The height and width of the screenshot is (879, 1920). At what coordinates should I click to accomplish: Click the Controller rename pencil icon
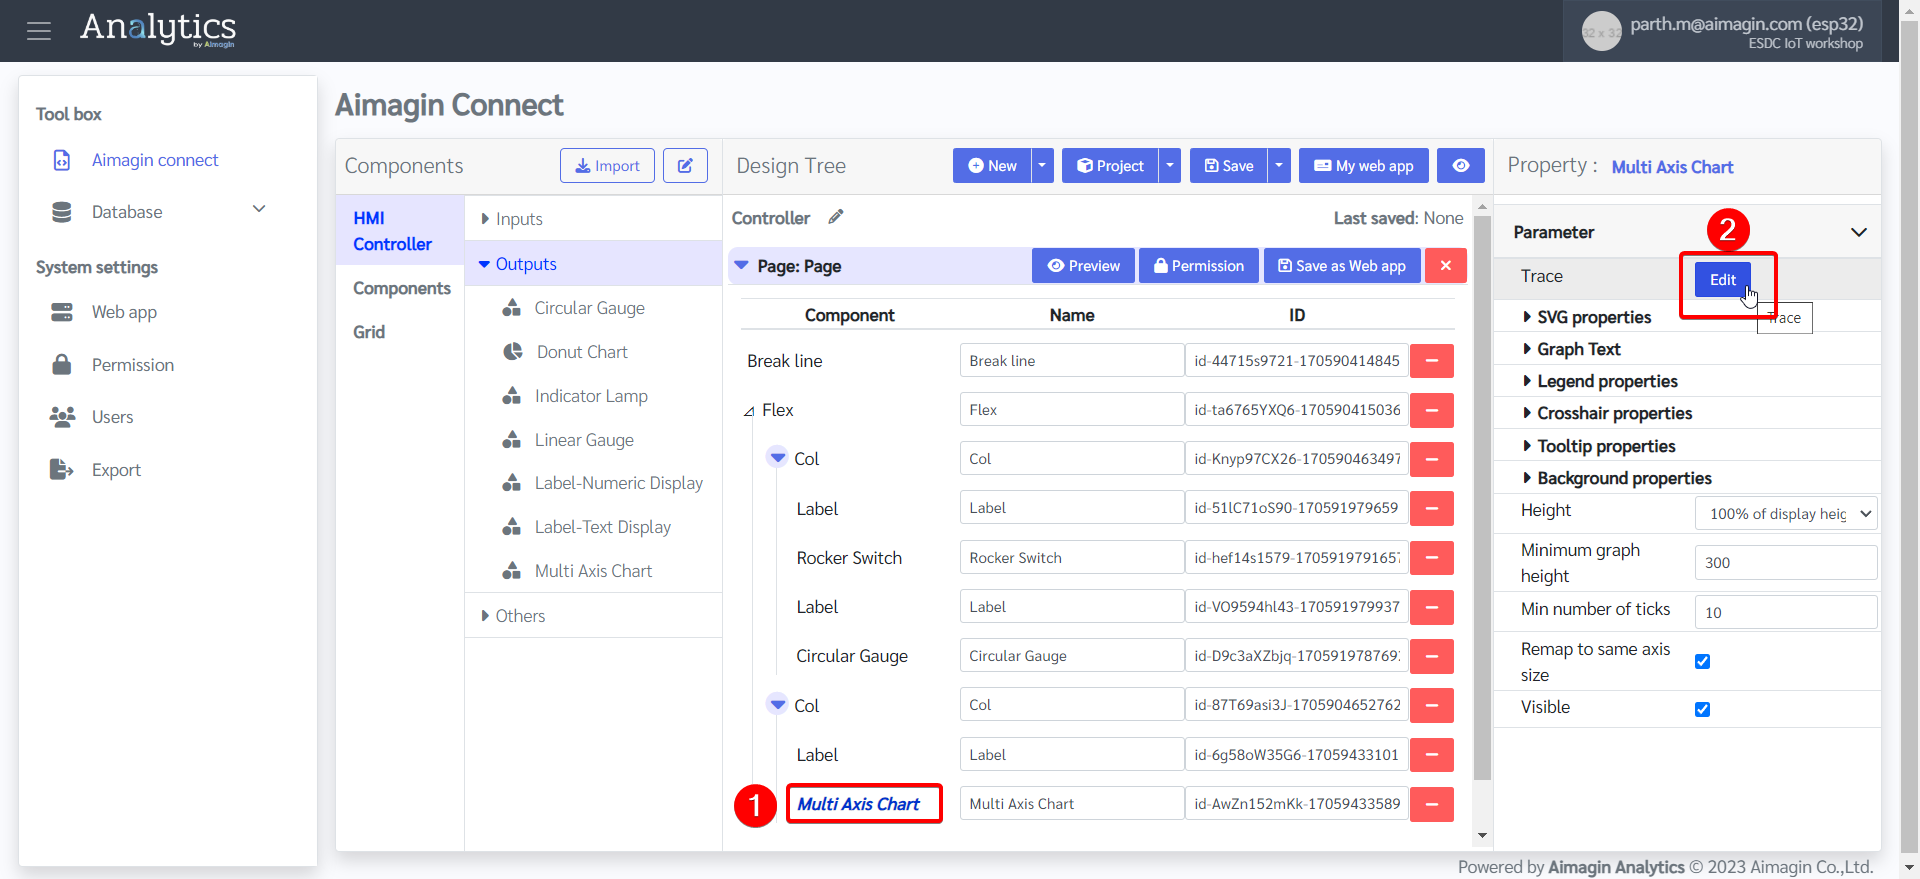[x=836, y=217]
